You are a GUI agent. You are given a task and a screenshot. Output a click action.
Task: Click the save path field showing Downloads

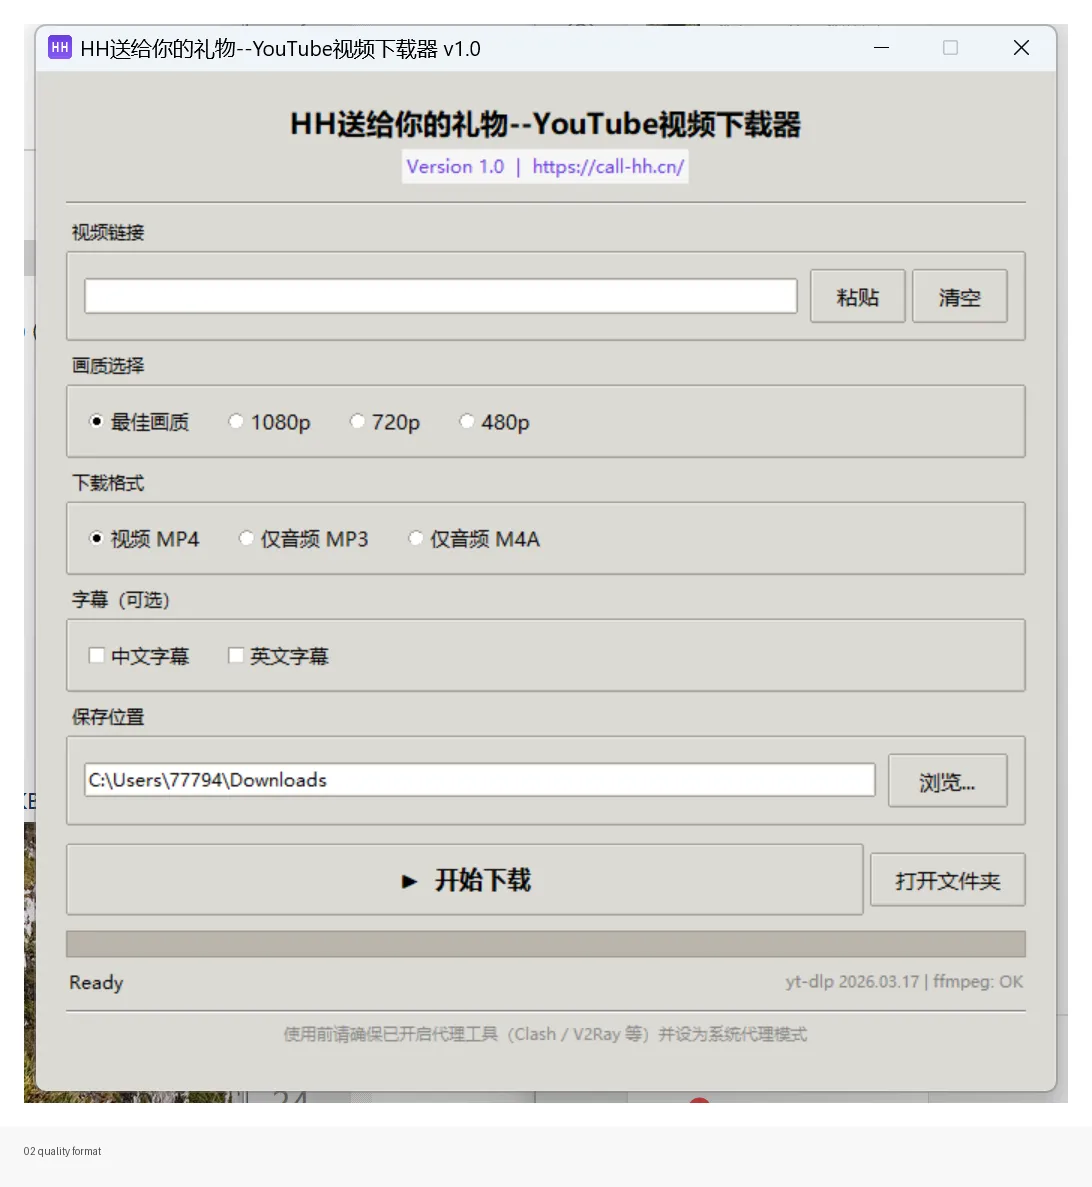pyautogui.click(x=478, y=780)
